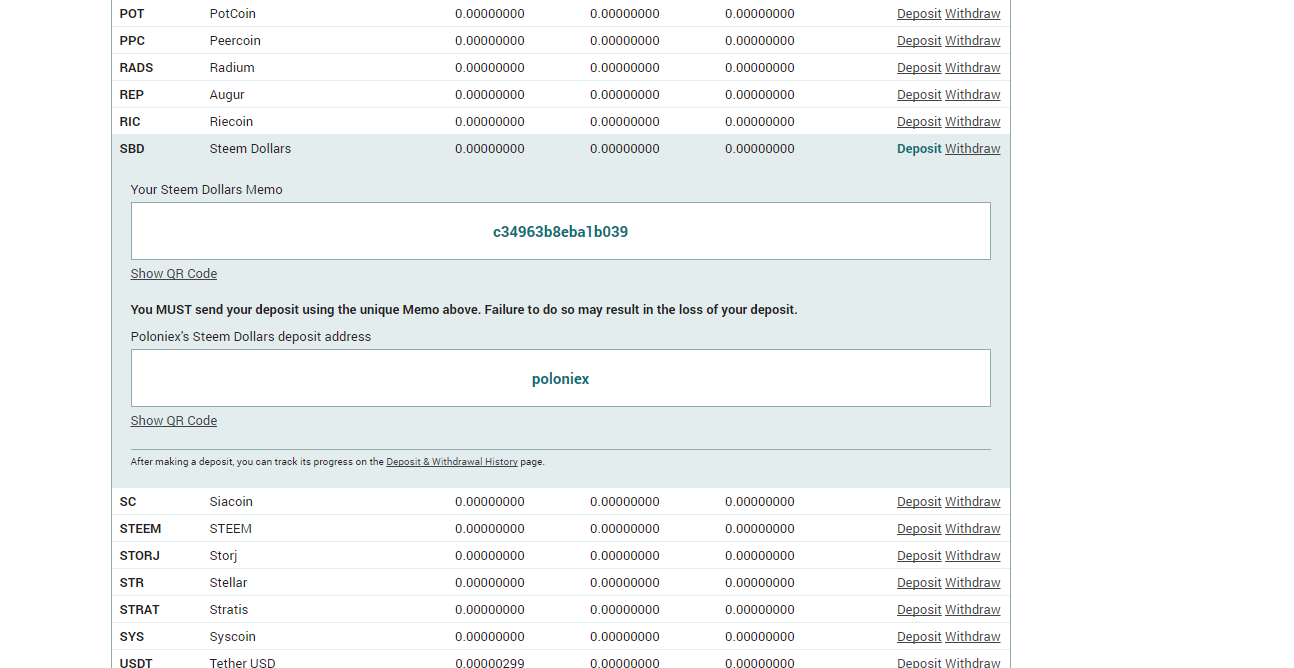Collapse the Steem Dollars Deposit panel

point(919,149)
